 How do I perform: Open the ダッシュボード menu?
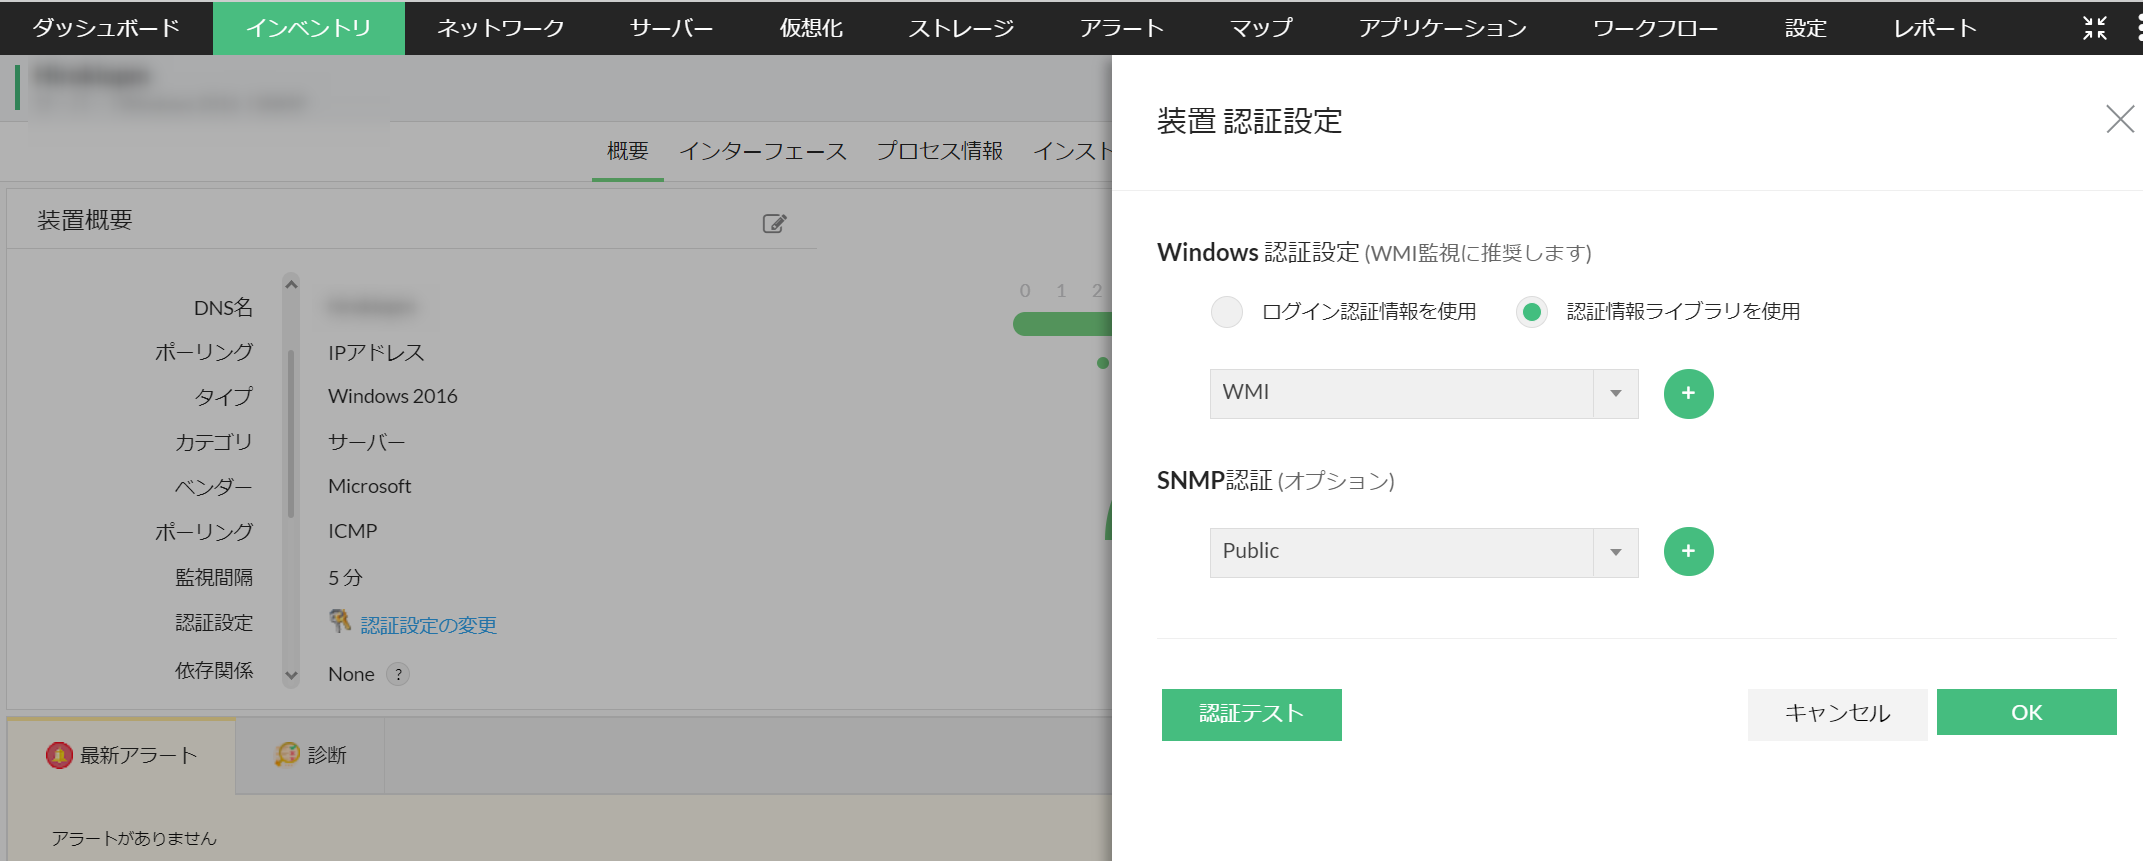[106, 28]
